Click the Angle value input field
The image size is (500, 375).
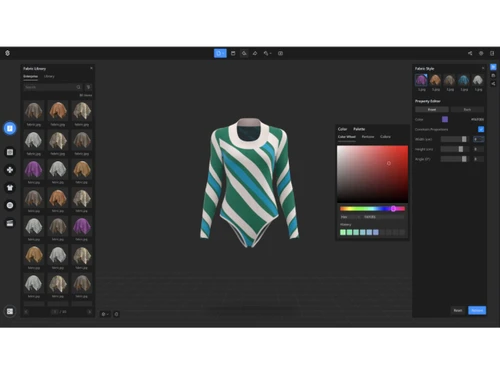[x=479, y=159]
